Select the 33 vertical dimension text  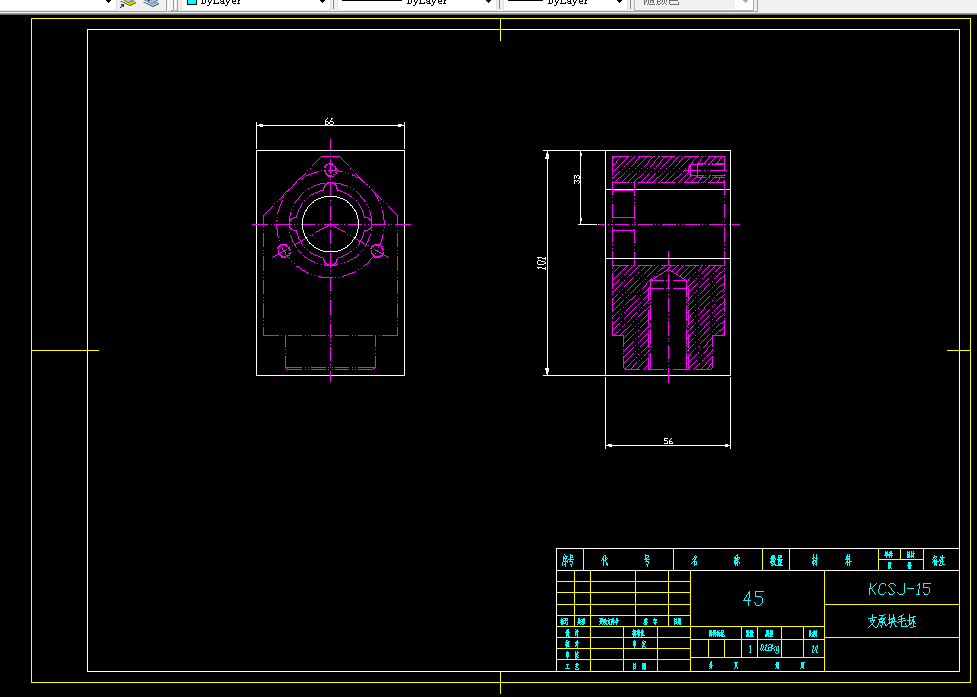coord(576,179)
